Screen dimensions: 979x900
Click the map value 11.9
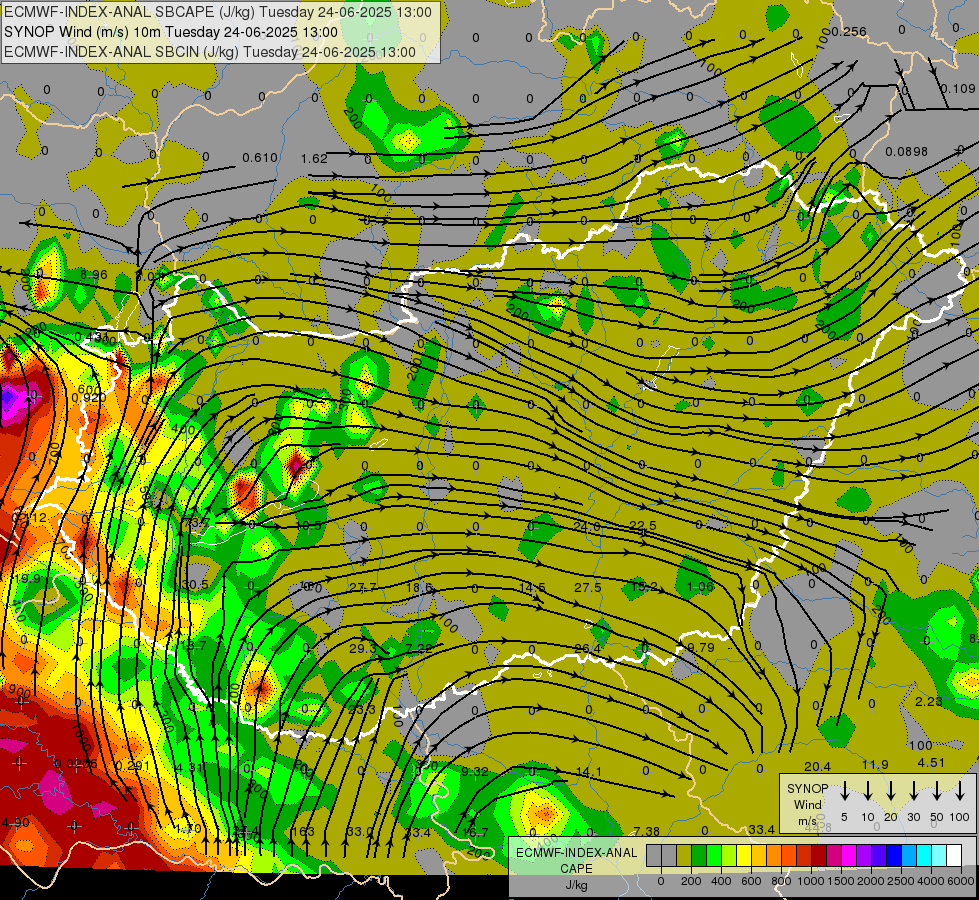[x=875, y=764]
